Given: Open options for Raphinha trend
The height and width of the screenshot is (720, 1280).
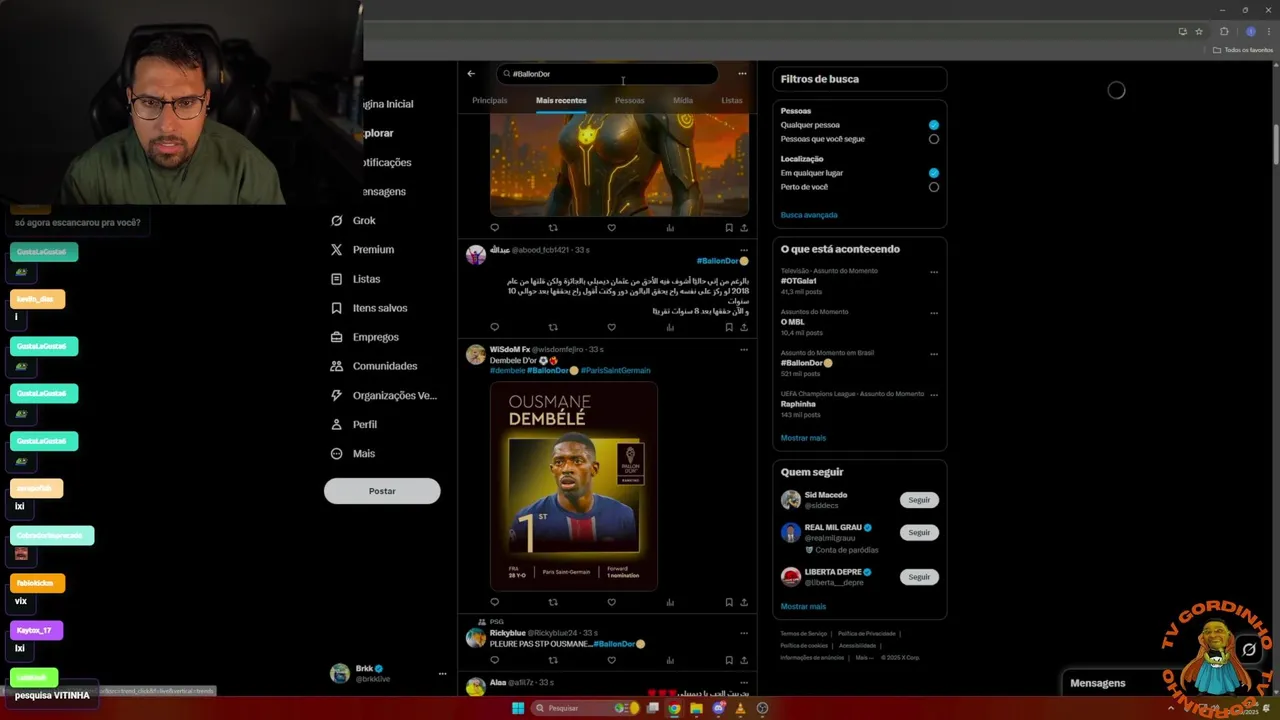Looking at the screenshot, I should 934,395.
